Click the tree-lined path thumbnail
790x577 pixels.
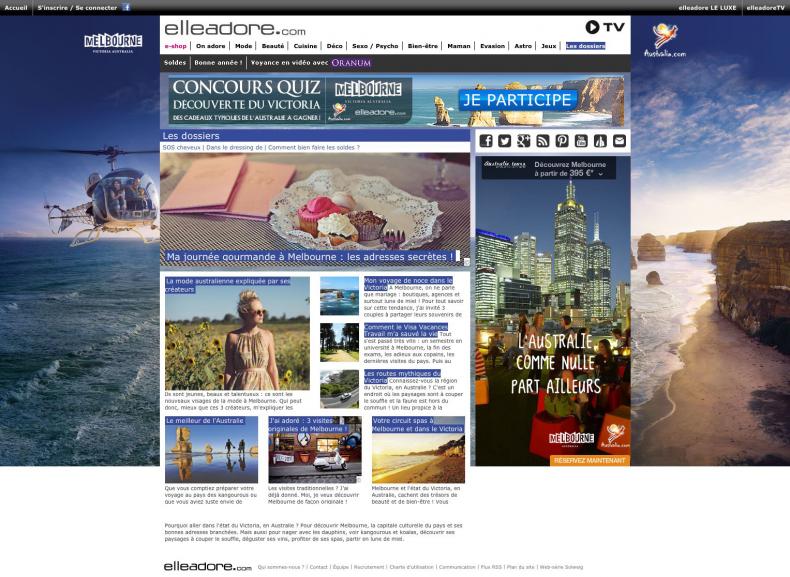point(340,343)
